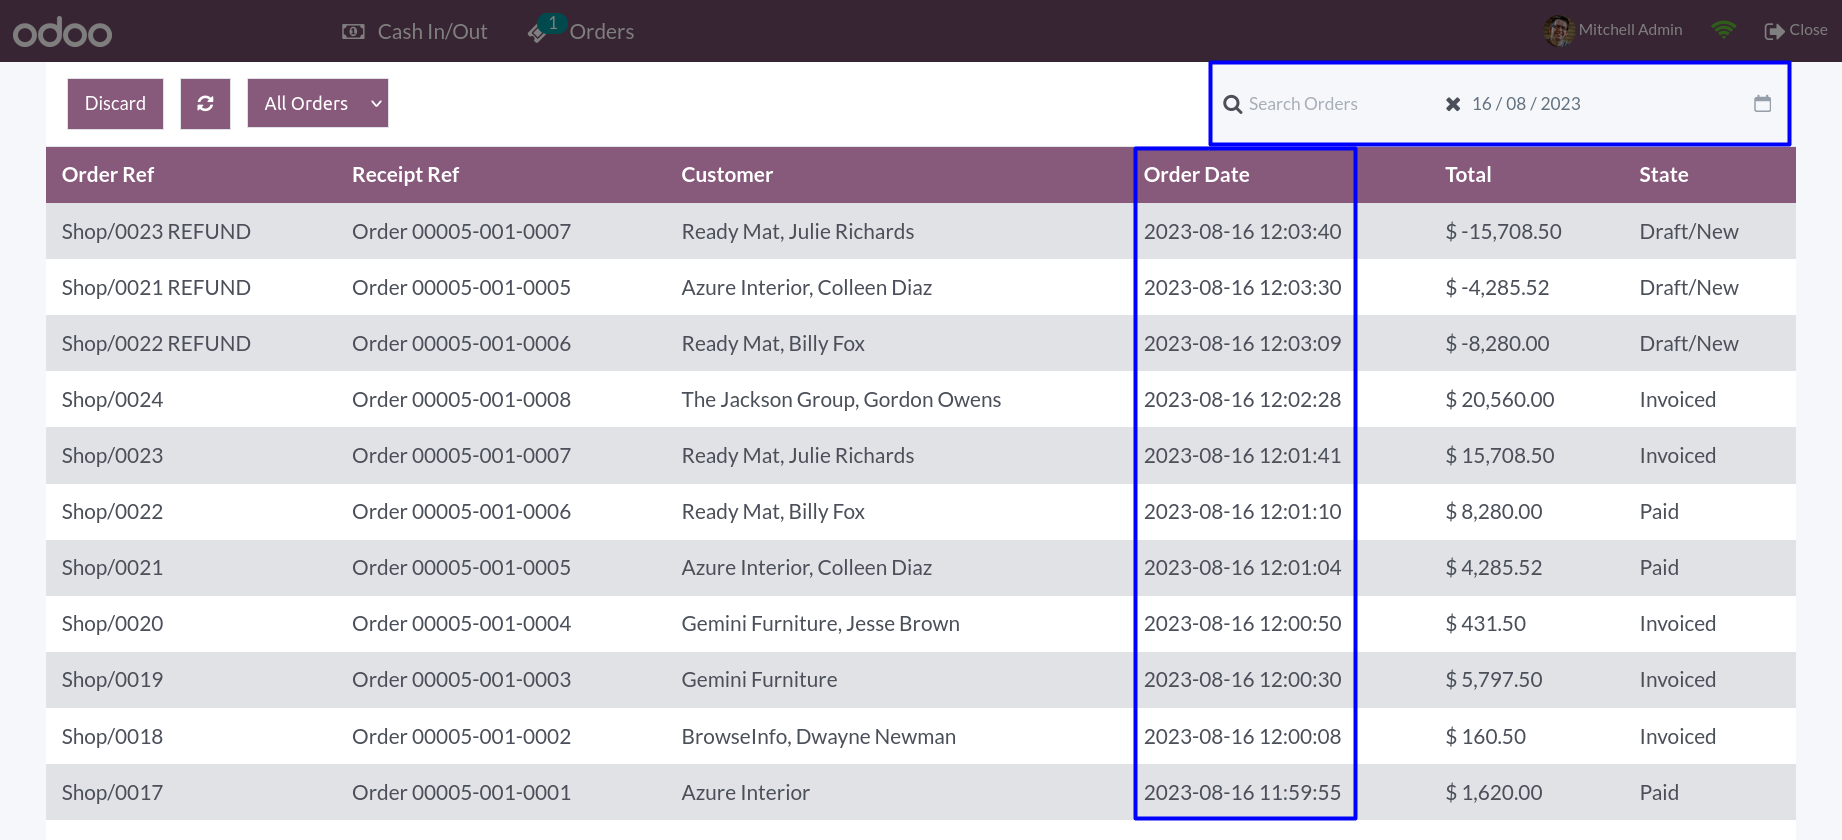Click the Order Ref column header

tap(108, 175)
